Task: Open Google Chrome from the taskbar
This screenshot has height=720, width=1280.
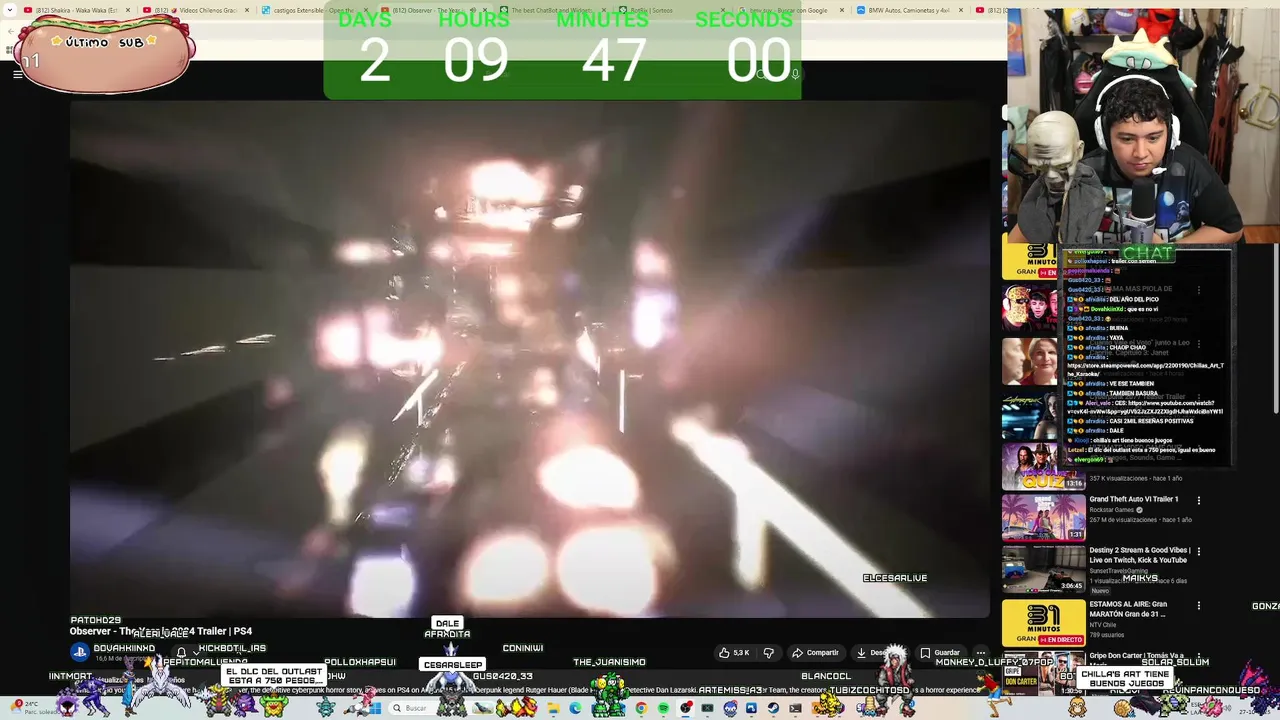Action: click(641, 708)
